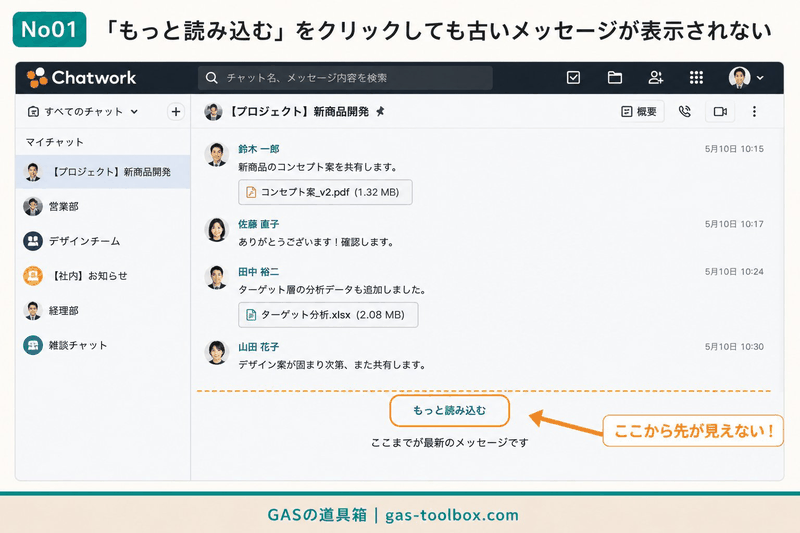This screenshot has height=533, width=800.
Task: Click the chat title avatar in header
Action: tap(213, 111)
